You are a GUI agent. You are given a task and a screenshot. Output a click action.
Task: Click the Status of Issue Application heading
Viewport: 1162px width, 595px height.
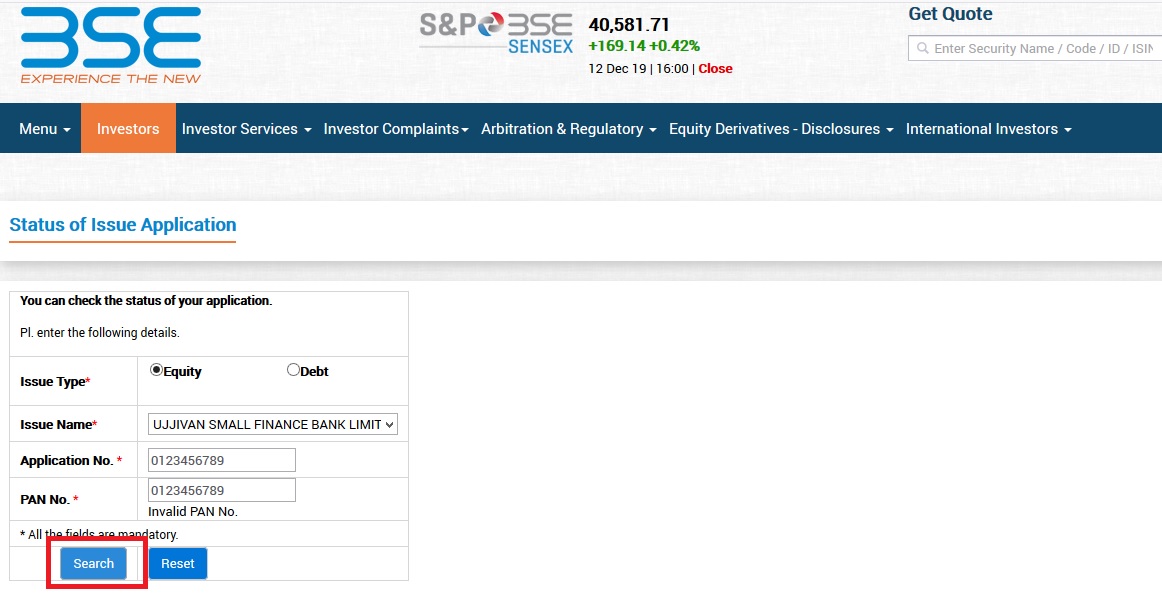[123, 225]
